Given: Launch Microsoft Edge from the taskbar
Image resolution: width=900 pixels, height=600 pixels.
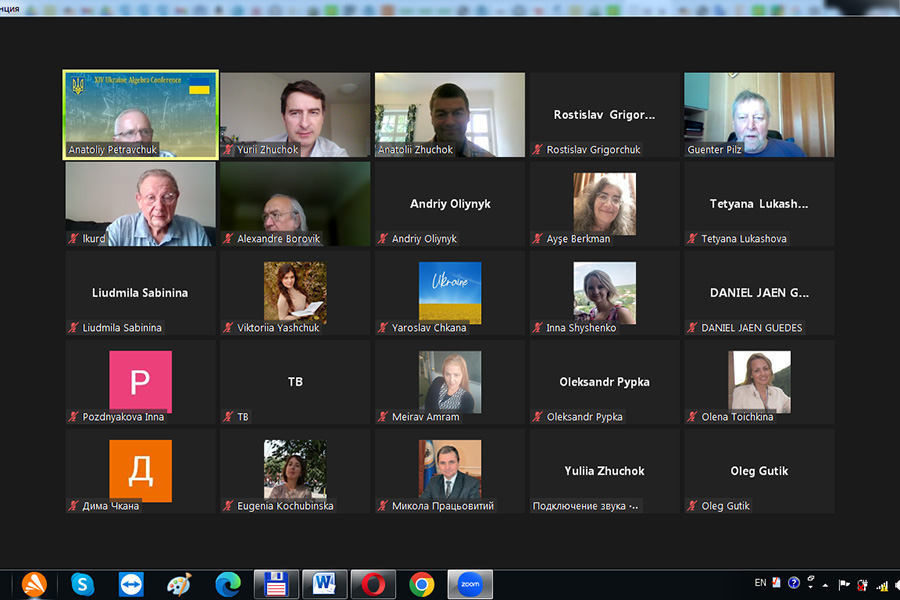Looking at the screenshot, I should coord(228,584).
